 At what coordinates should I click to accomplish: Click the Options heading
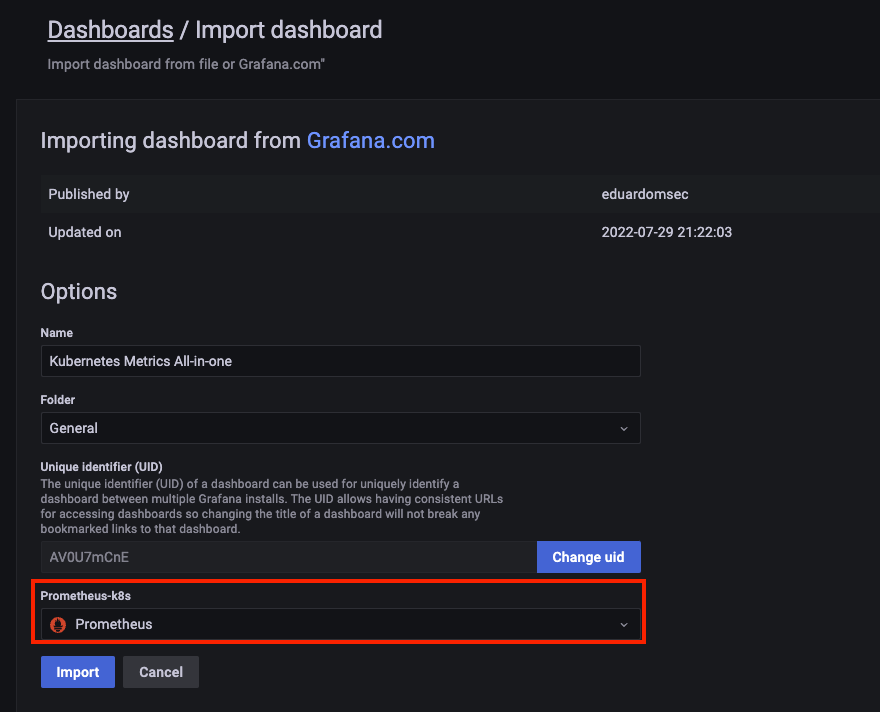coord(79,292)
